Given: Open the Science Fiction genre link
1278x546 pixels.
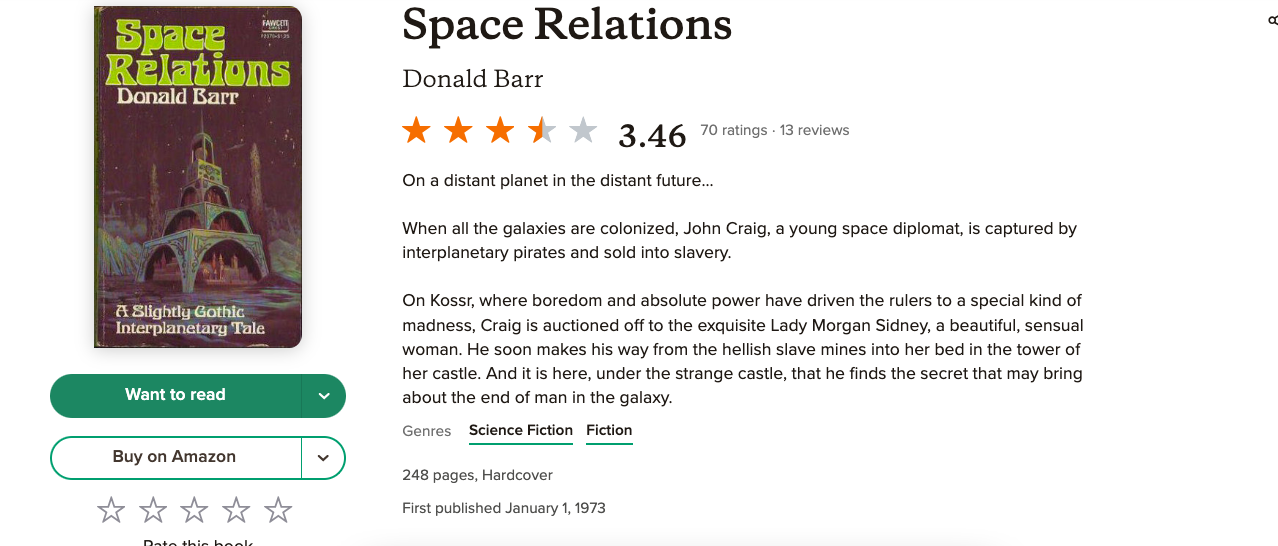Looking at the screenshot, I should click(521, 431).
